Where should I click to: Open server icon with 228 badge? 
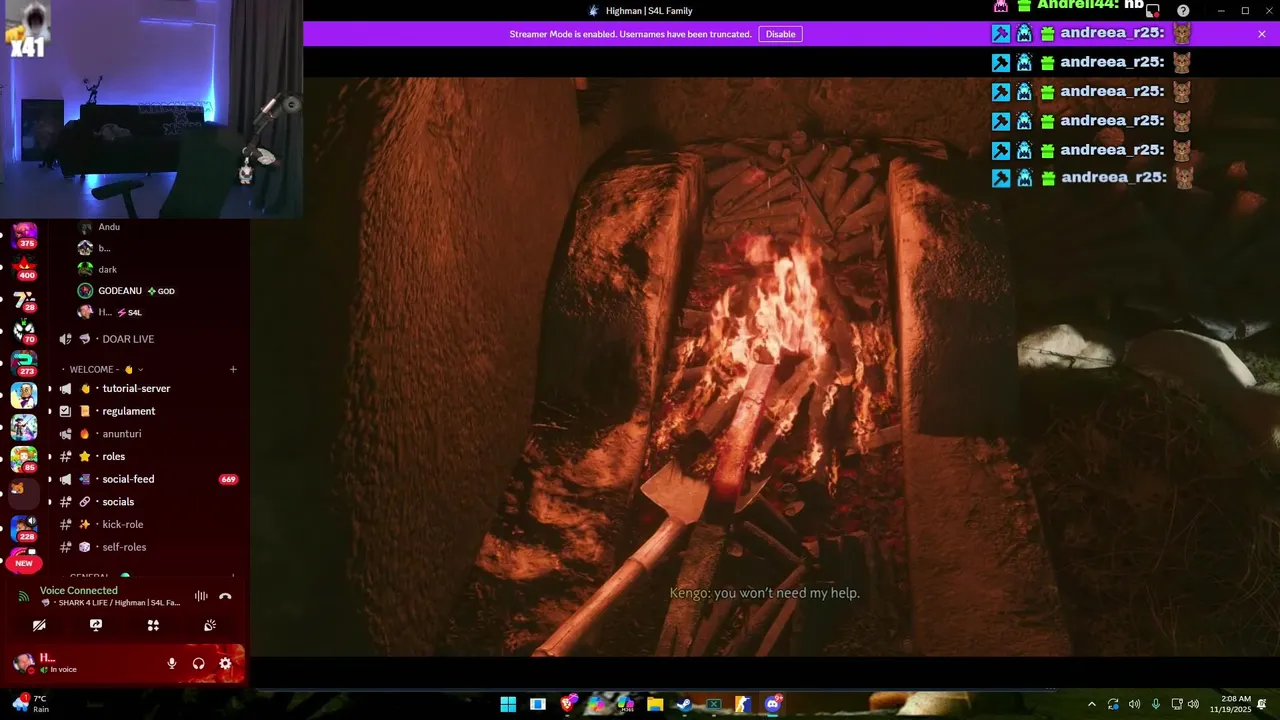(24, 528)
